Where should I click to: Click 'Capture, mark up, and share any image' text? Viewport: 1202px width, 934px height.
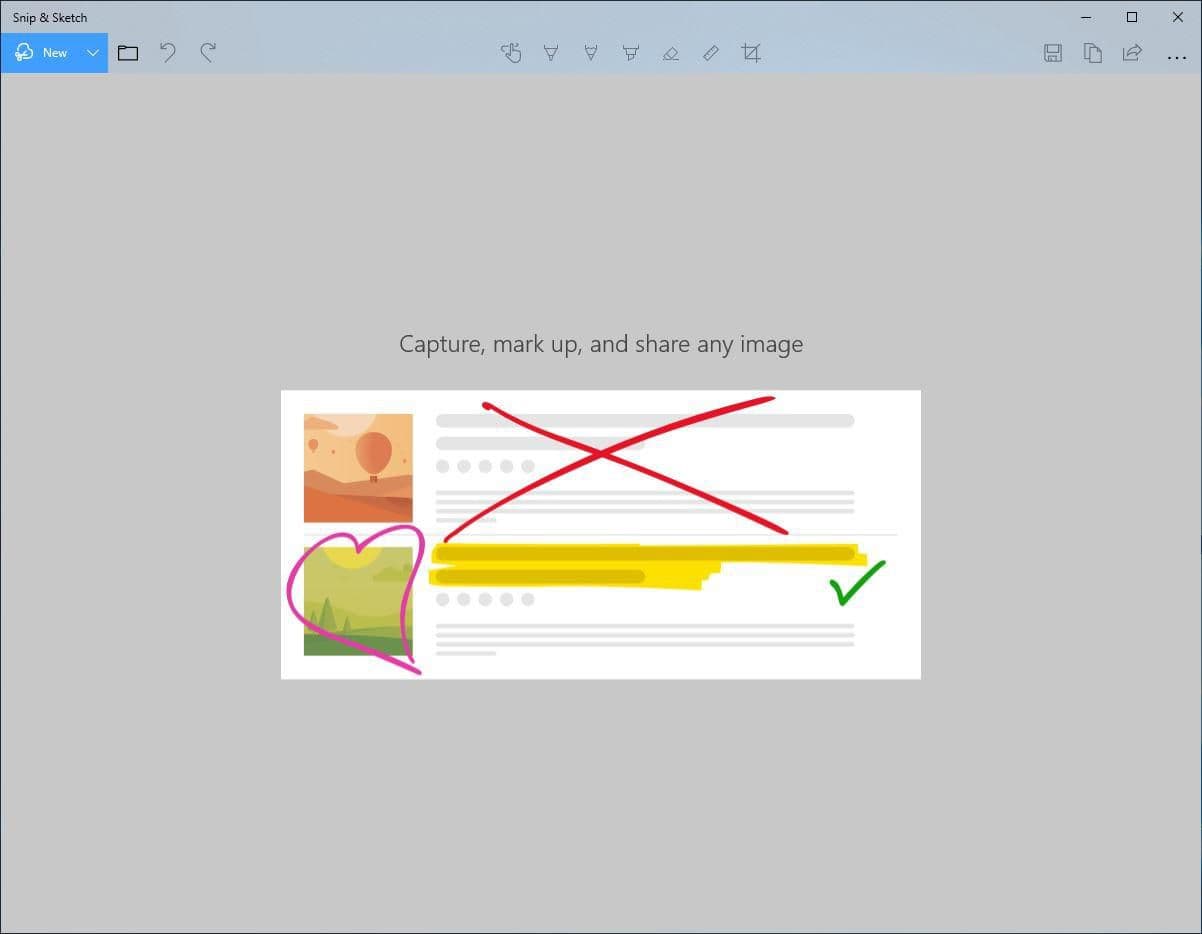(601, 344)
